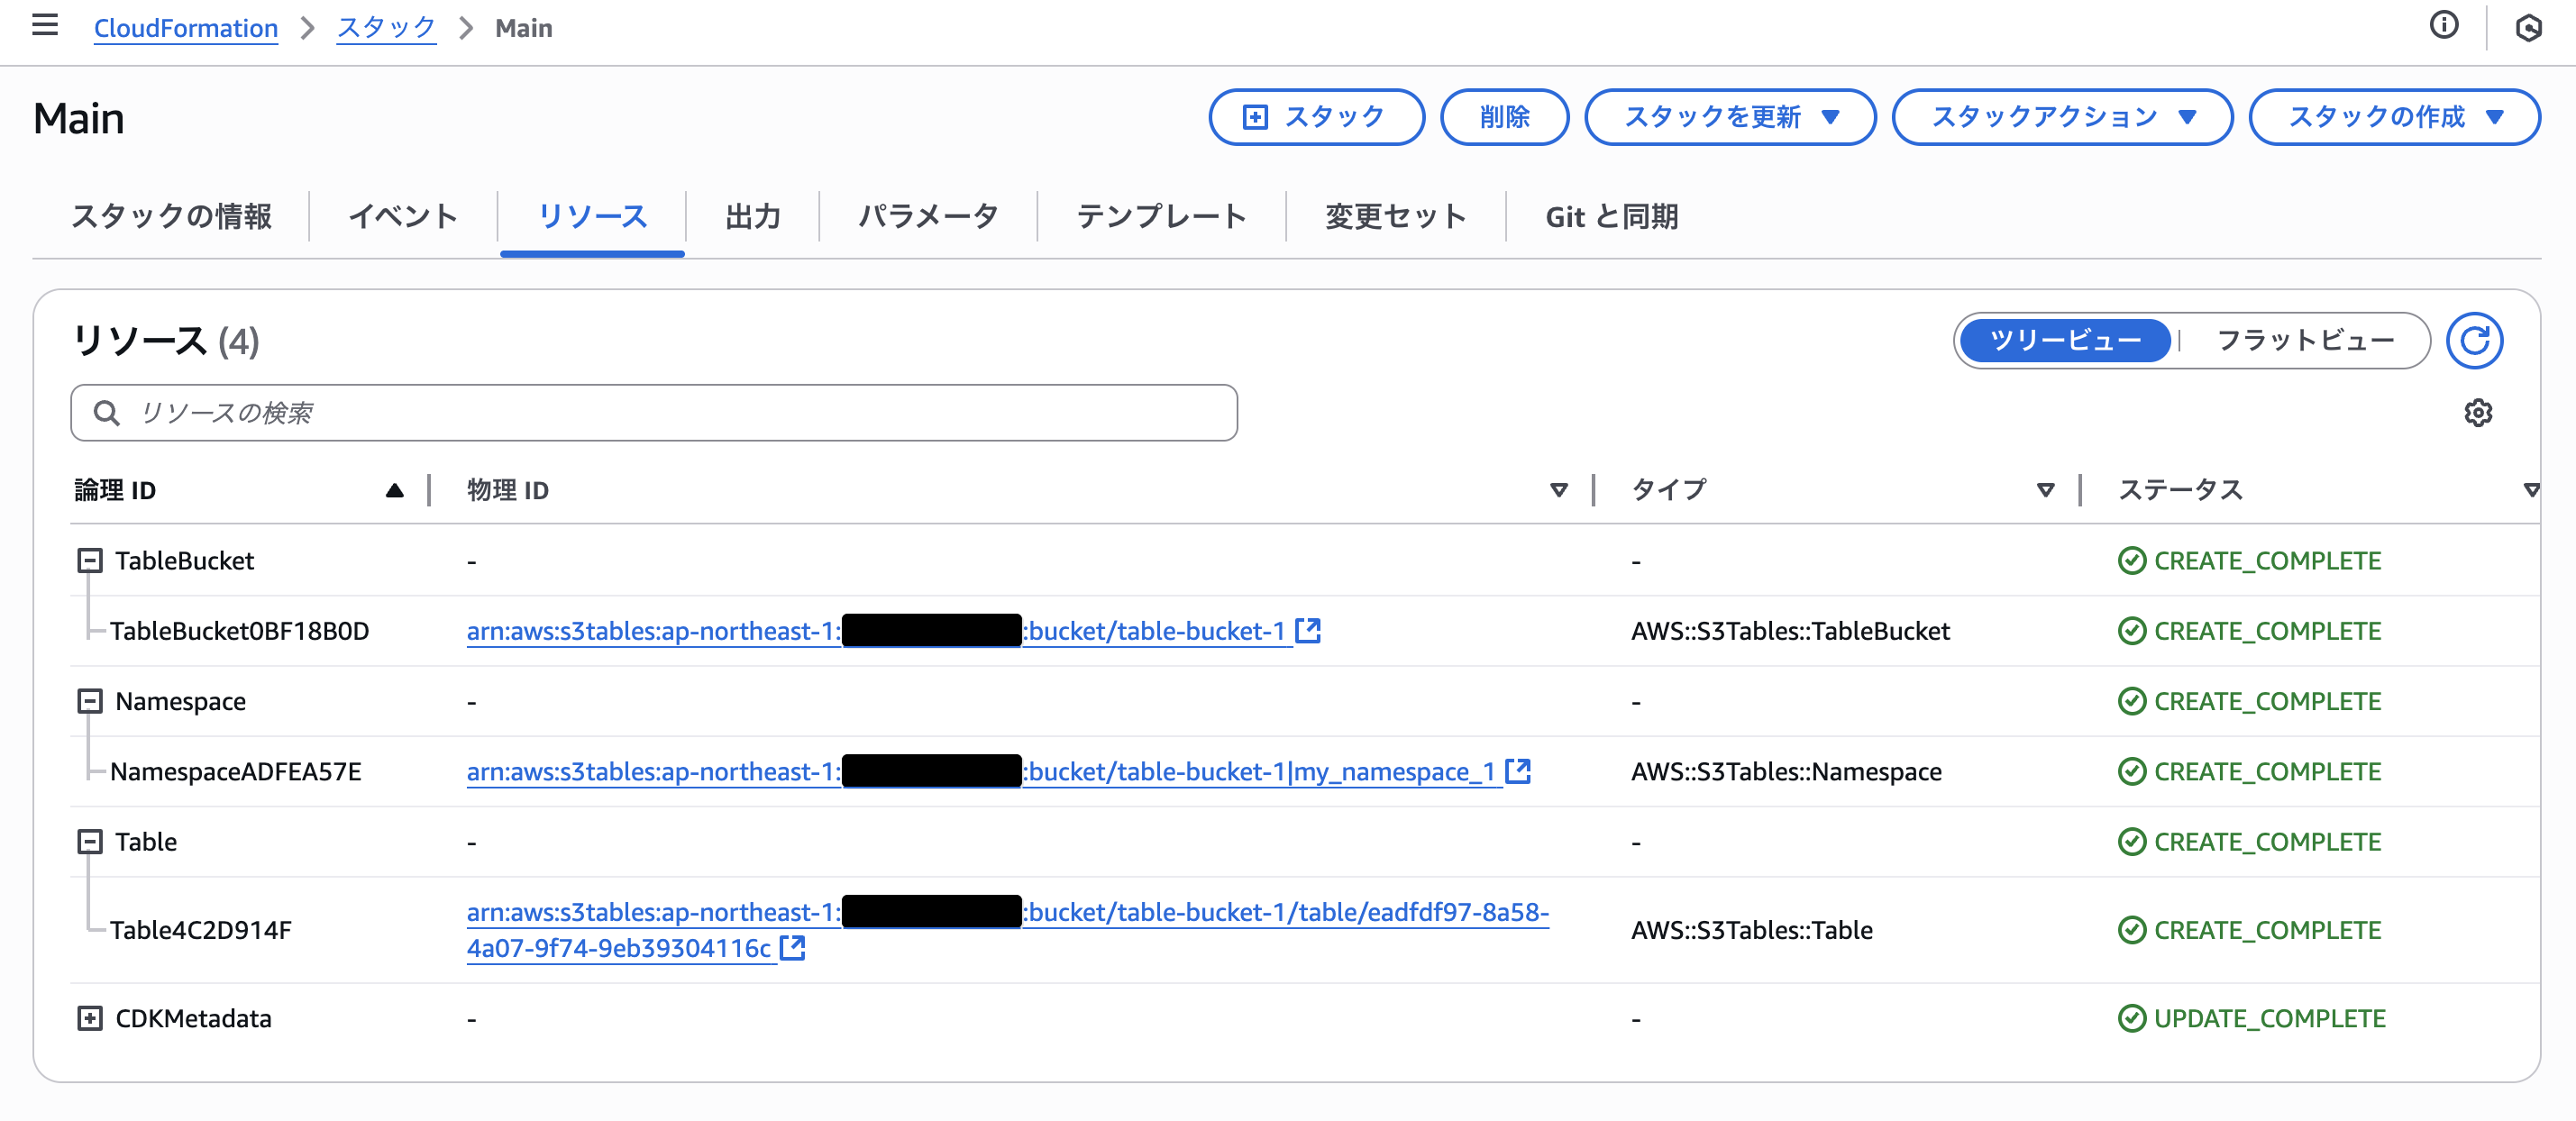2576x1121 pixels.
Task: Open external link icon for table-bucket-1 ARN
Action: coord(1307,630)
